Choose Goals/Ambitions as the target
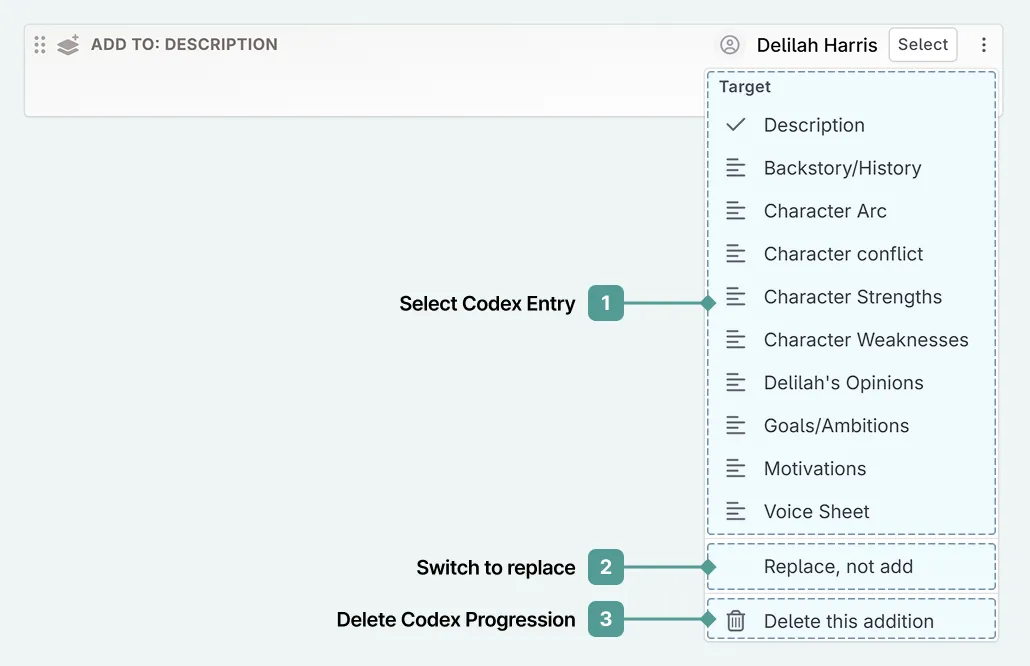The width and height of the screenshot is (1030, 666). 836,425
